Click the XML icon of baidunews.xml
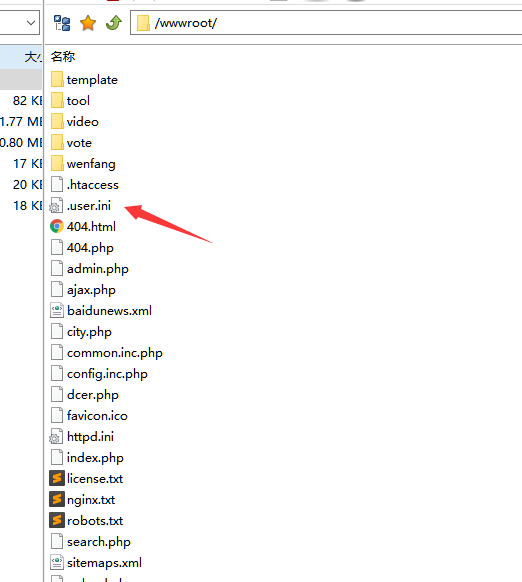Screen dimensions: 522x582 pyautogui.click(x=56, y=310)
